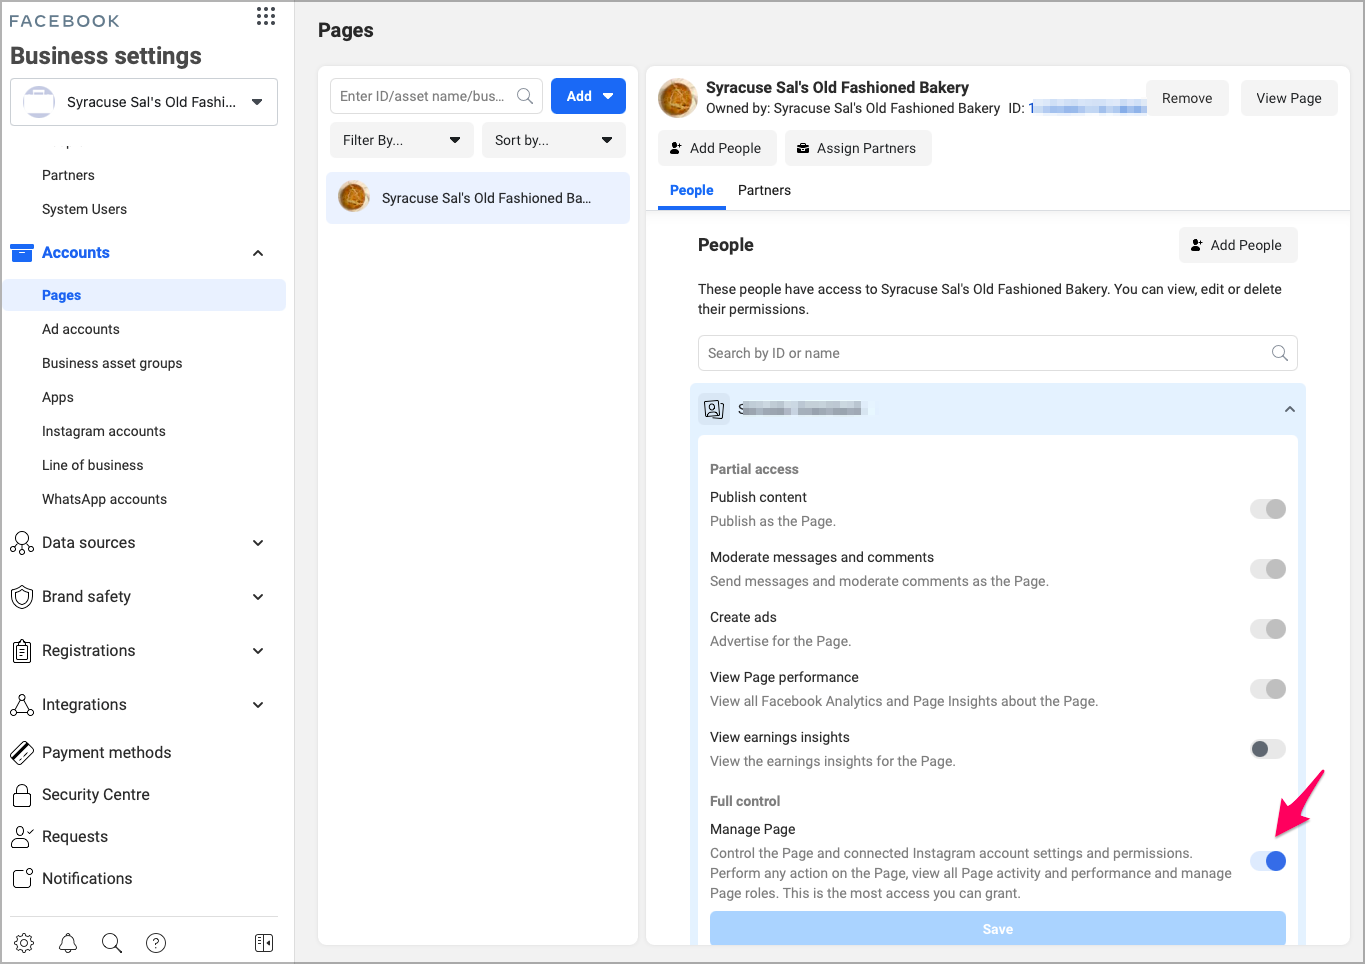The width and height of the screenshot is (1365, 964).
Task: Click the Save button
Action: tap(998, 928)
